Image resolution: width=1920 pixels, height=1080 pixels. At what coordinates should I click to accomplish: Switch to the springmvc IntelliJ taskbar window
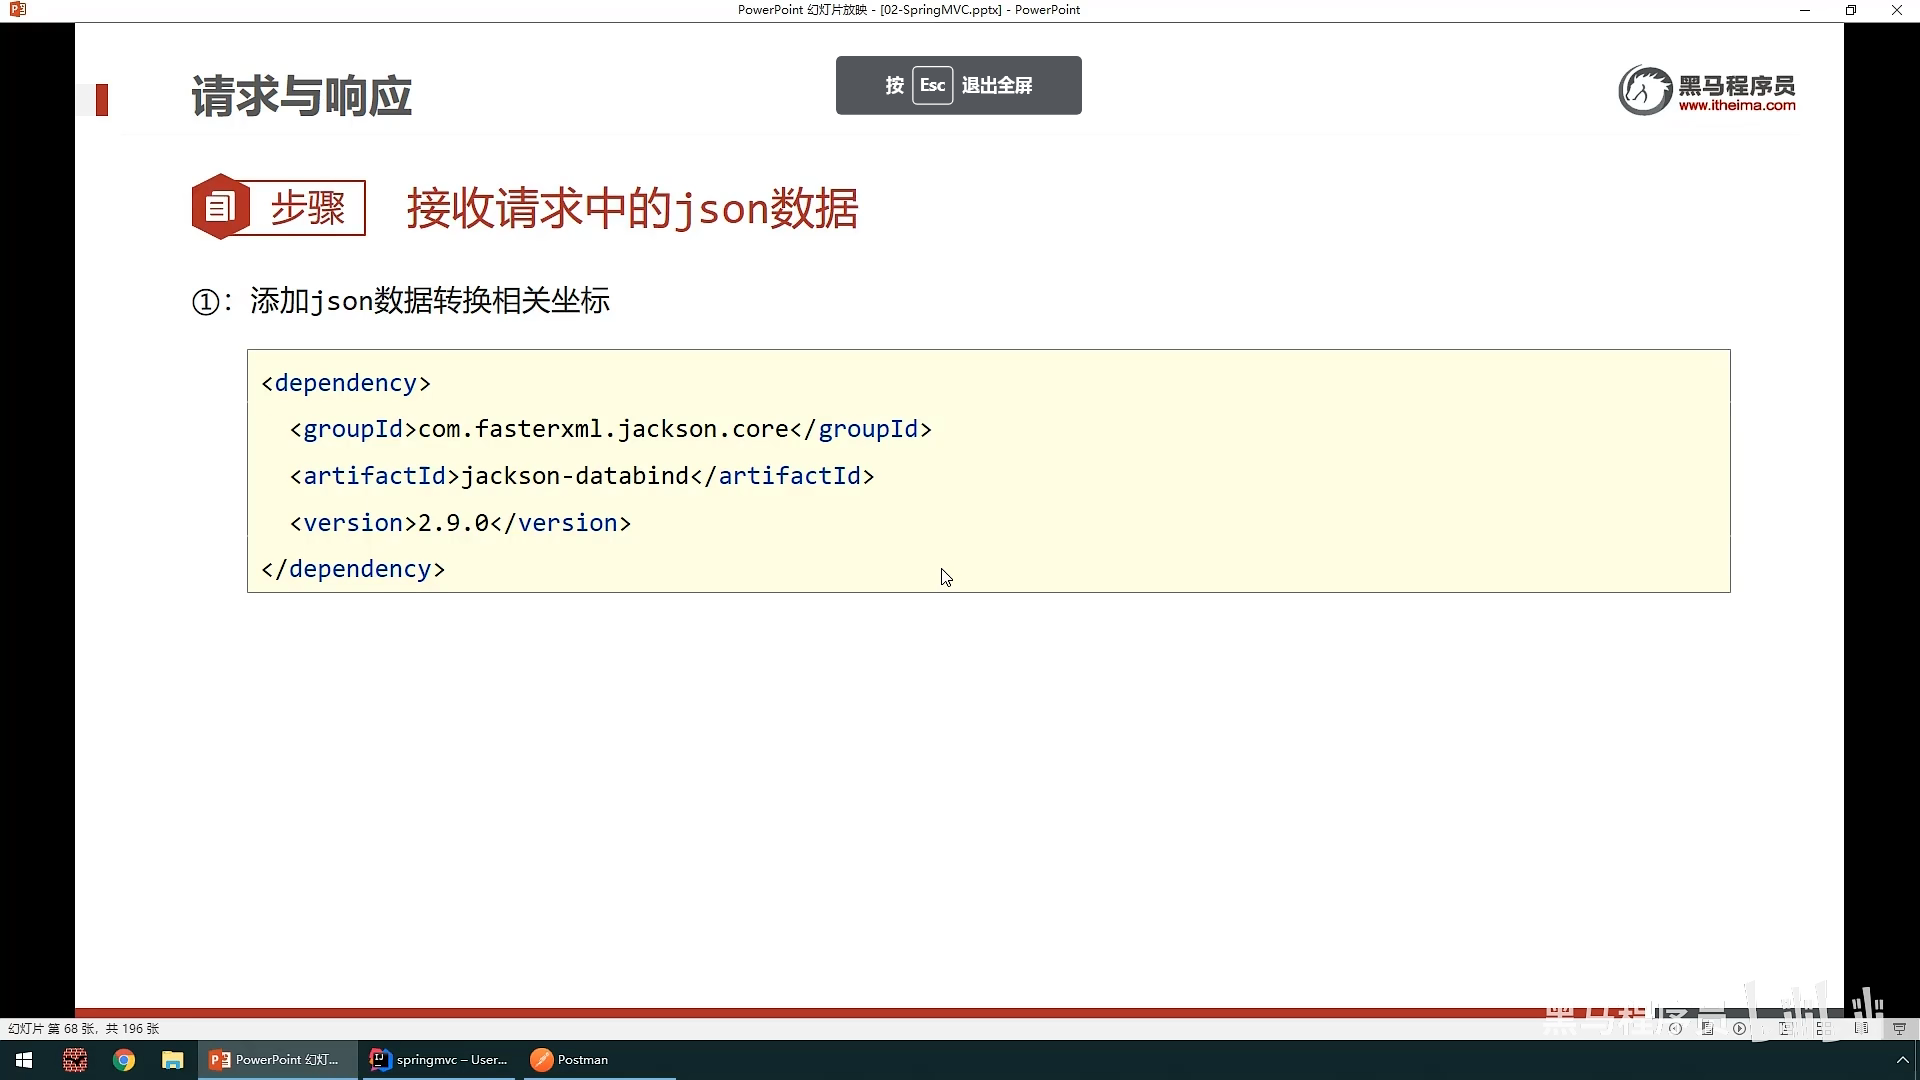pyautogui.click(x=439, y=1060)
